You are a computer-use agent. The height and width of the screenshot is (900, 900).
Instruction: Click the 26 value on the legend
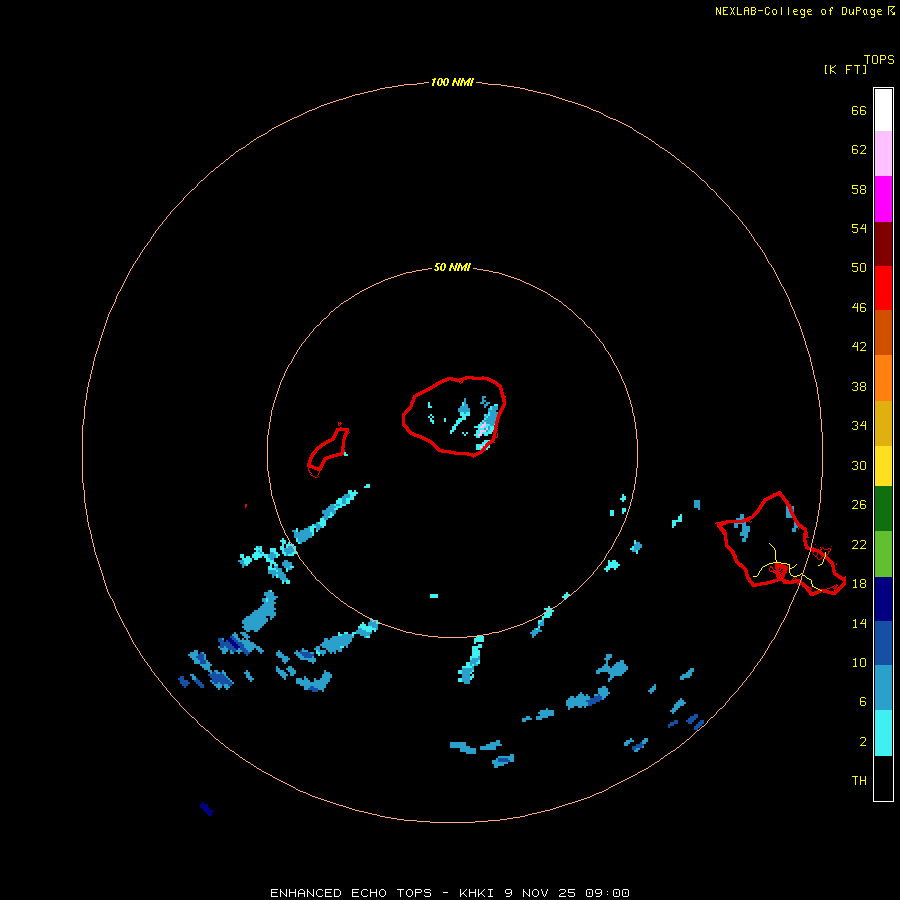[859, 505]
